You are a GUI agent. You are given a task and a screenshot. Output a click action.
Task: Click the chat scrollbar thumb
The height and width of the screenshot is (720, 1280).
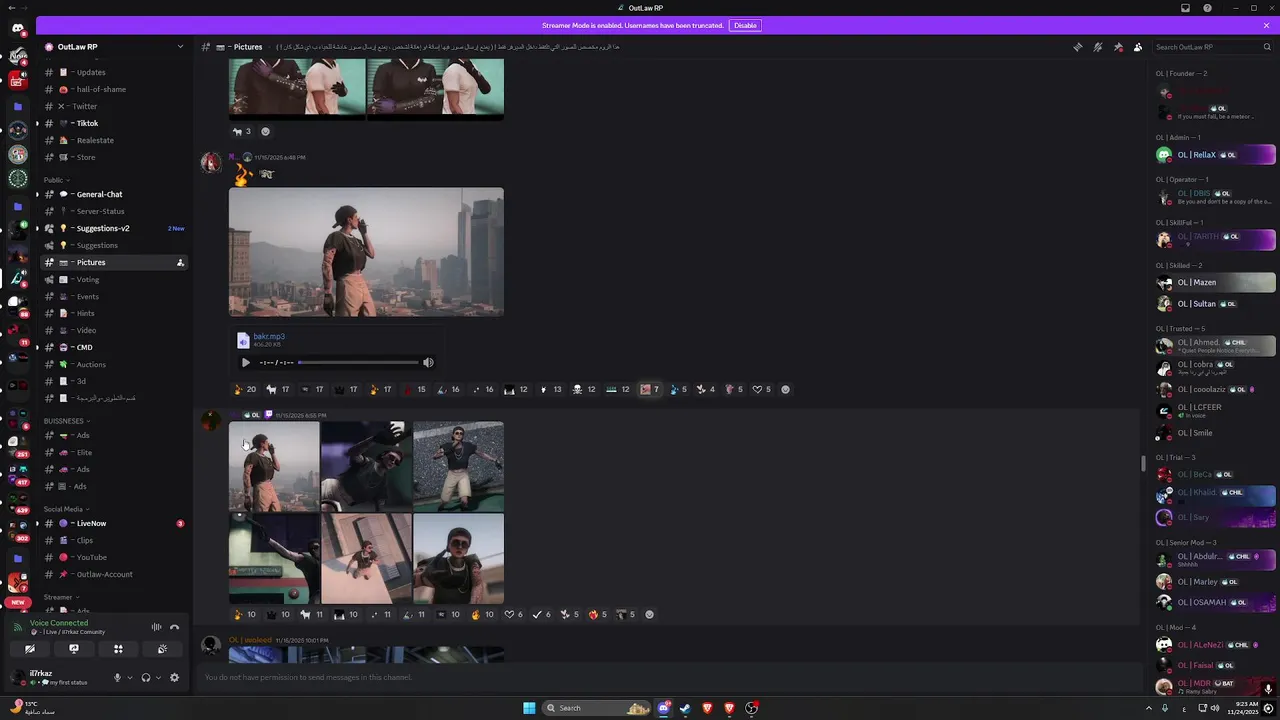(x=1143, y=463)
